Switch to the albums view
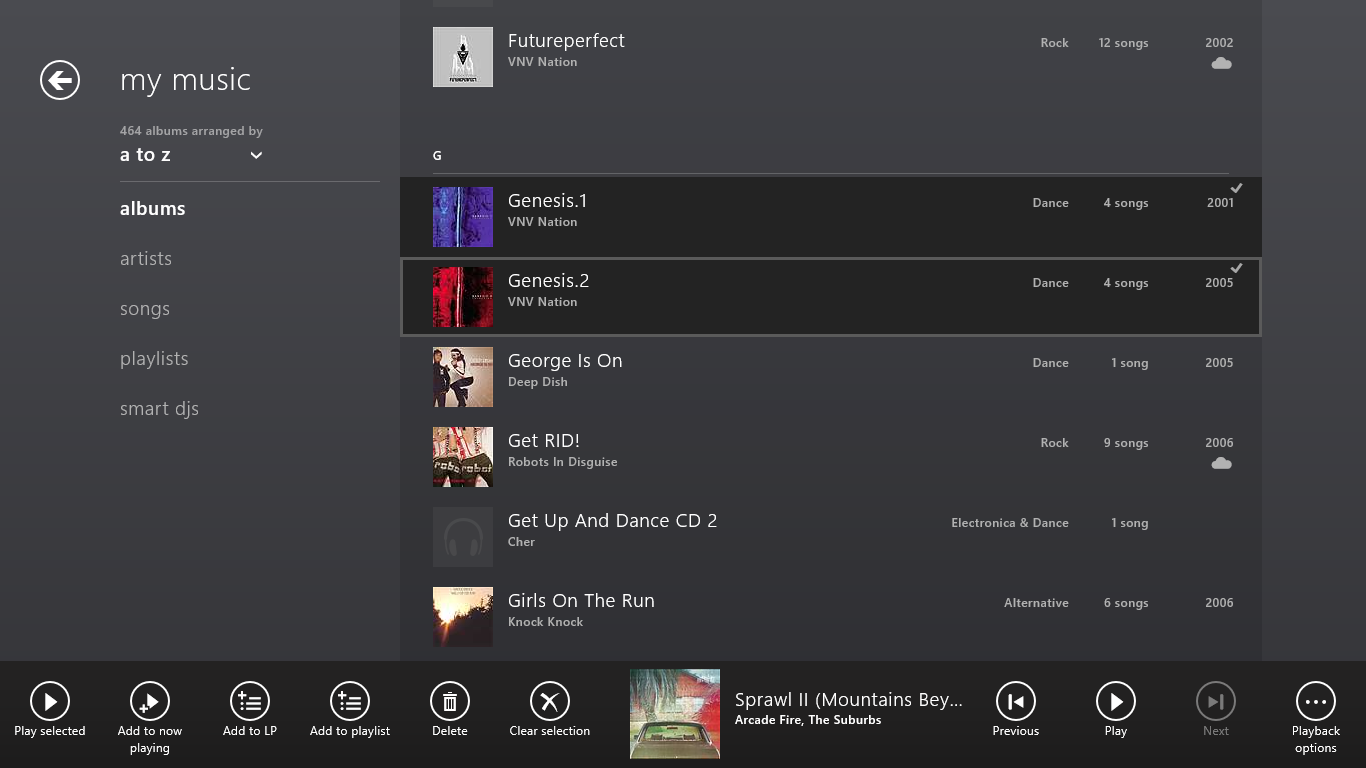Image resolution: width=1366 pixels, height=768 pixels. click(153, 209)
